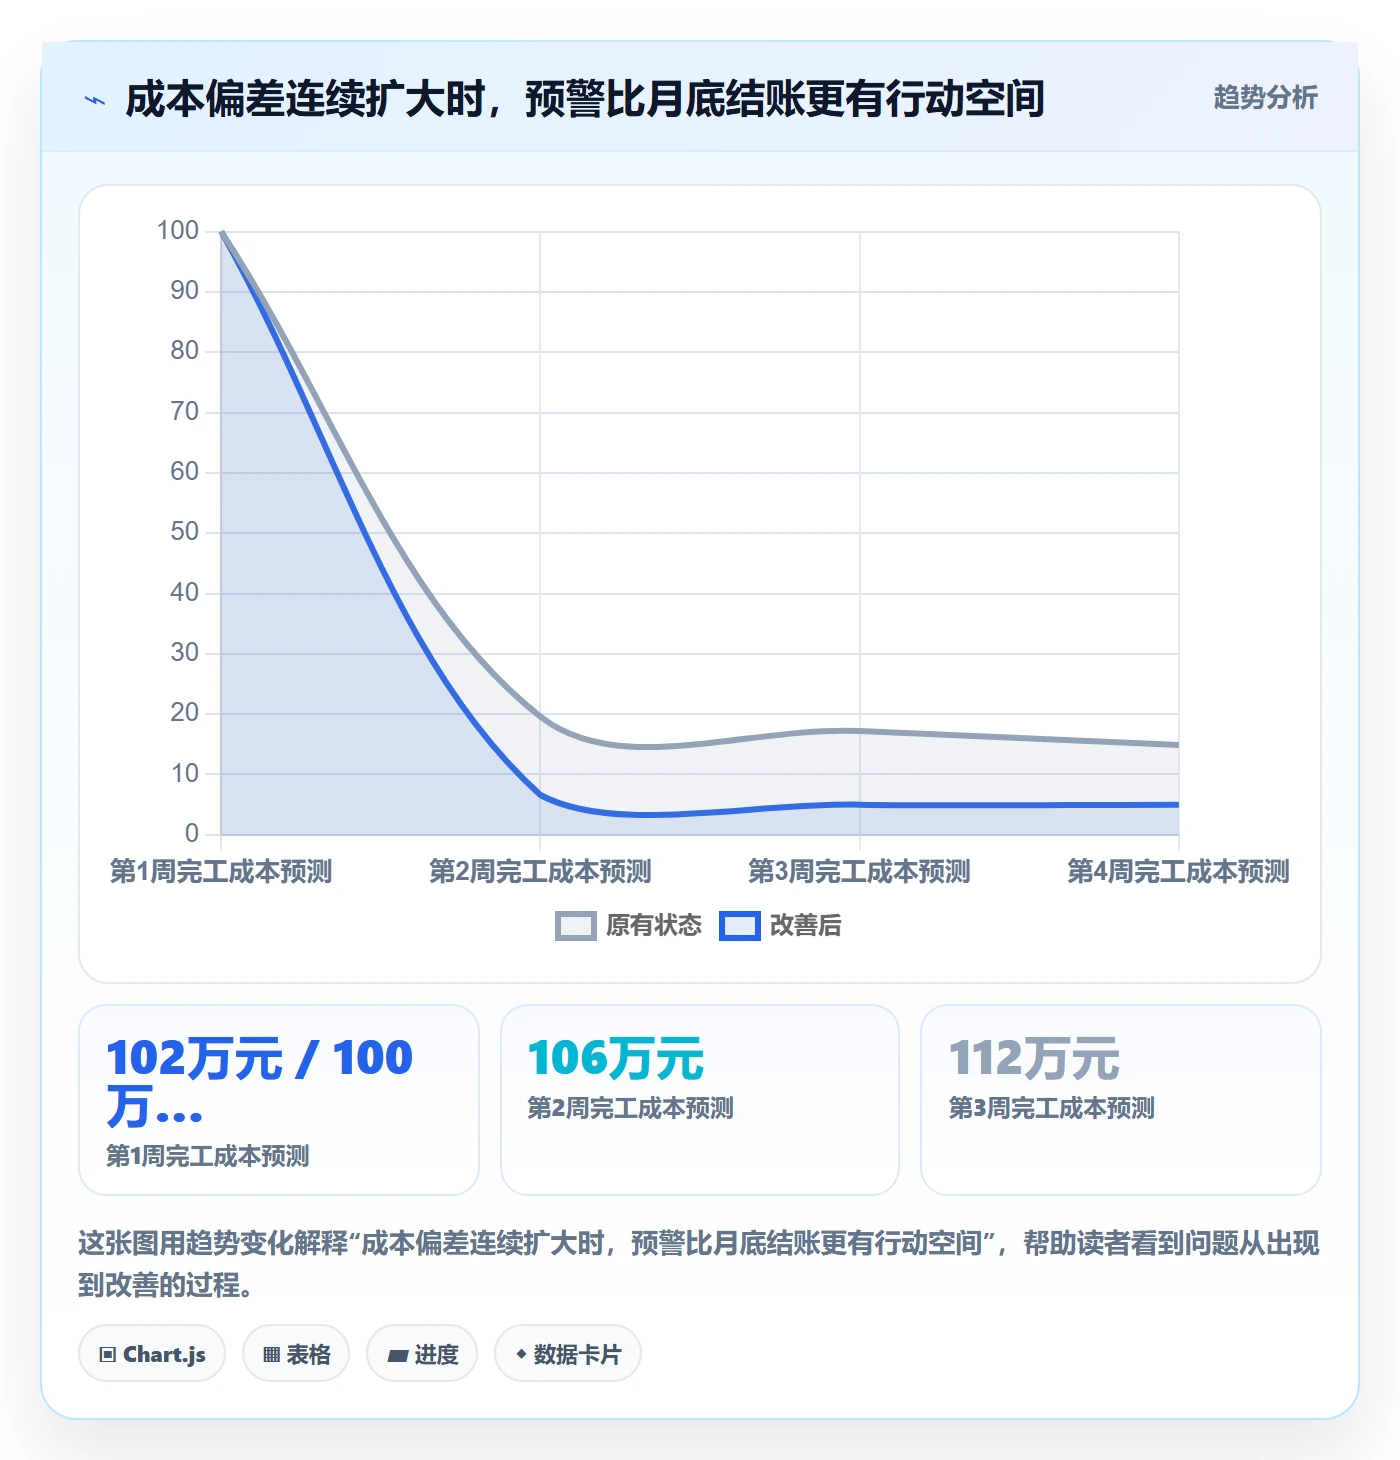Click the y-axis value 10
The image size is (1400, 1460).
[185, 774]
